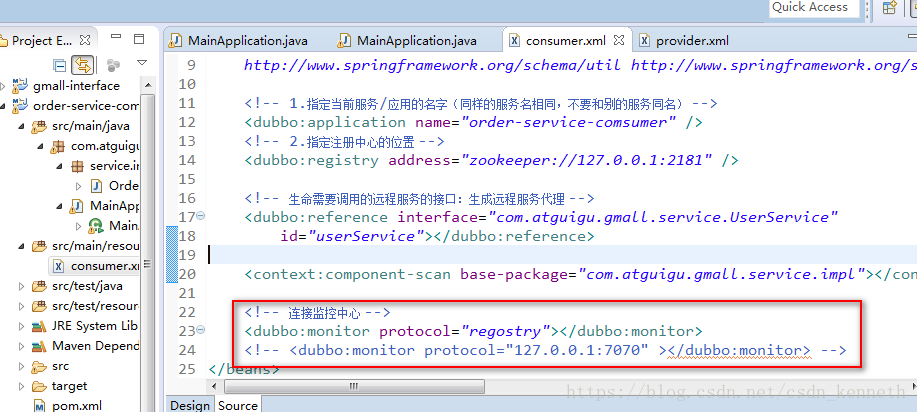Collapse the MainApp file node in tree
917x412 pixels.
(x=60, y=206)
